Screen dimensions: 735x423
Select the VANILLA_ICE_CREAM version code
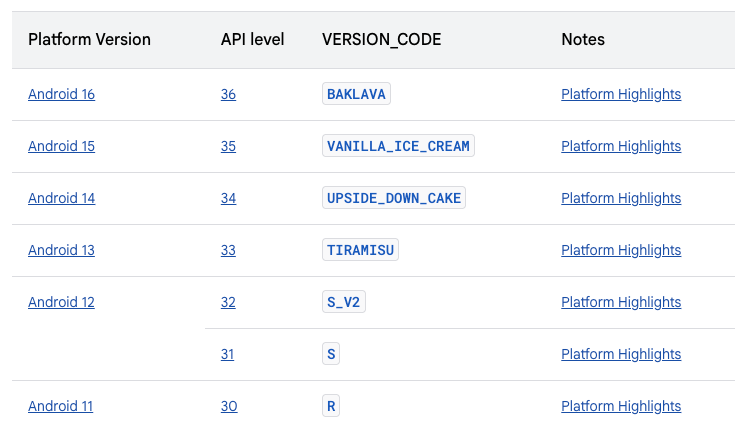point(398,146)
